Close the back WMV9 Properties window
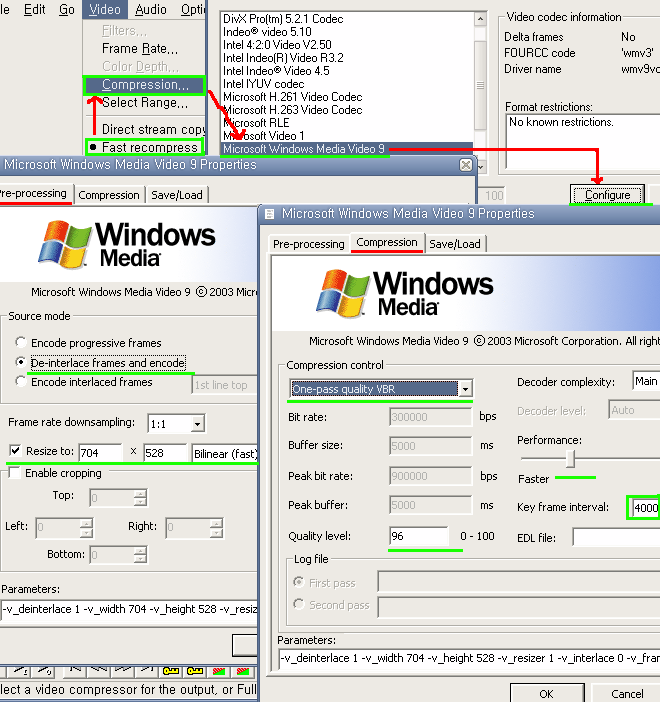660x702 pixels. 466,165
